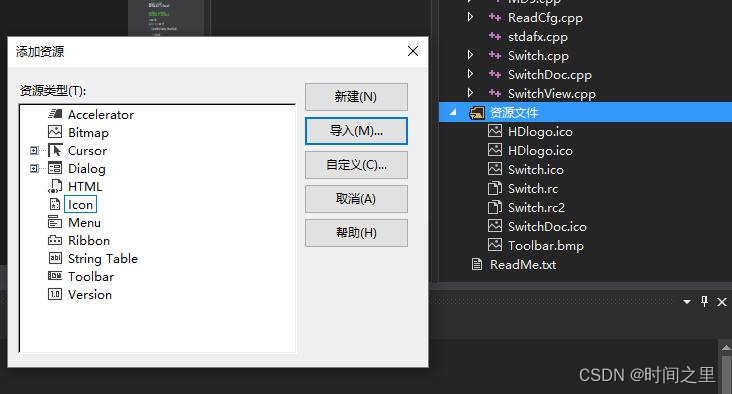Viewport: 732px width, 394px height.
Task: Select the Cursor label in the list
Action: click(x=87, y=151)
